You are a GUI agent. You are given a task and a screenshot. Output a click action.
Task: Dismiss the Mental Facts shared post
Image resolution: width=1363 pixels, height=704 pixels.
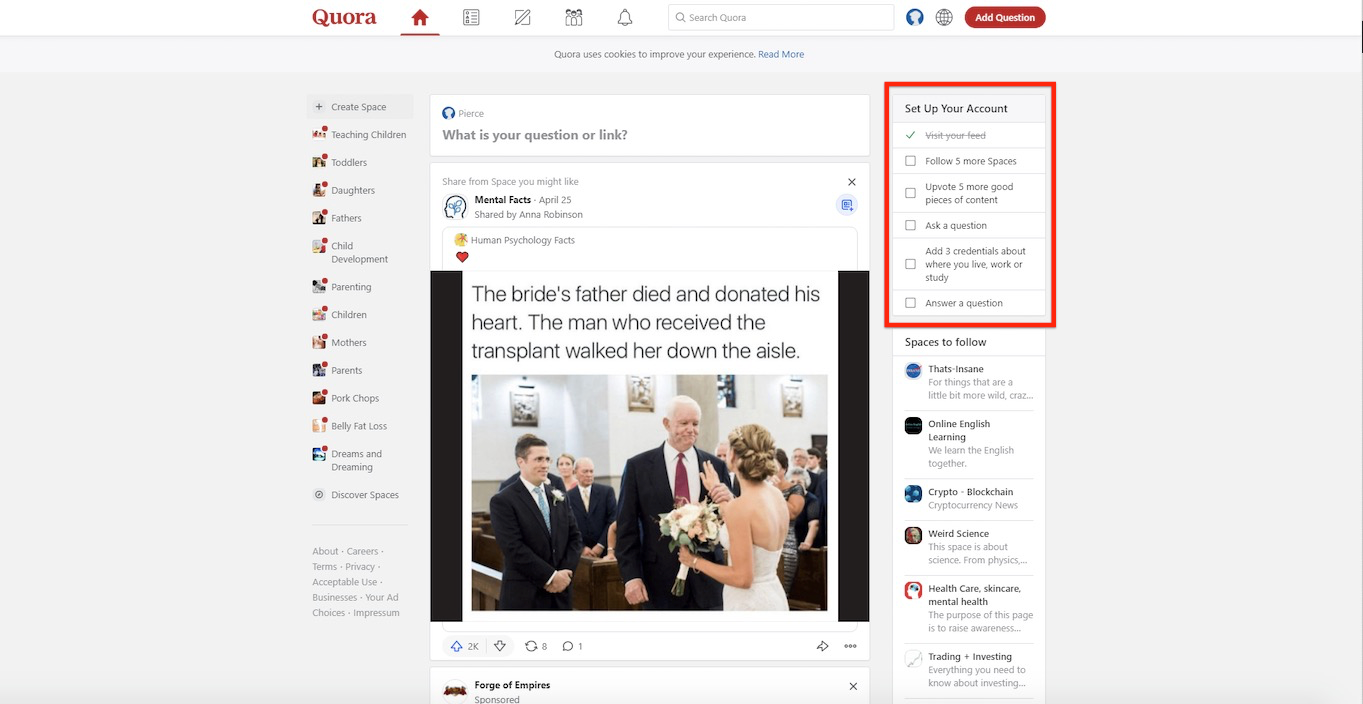851,182
